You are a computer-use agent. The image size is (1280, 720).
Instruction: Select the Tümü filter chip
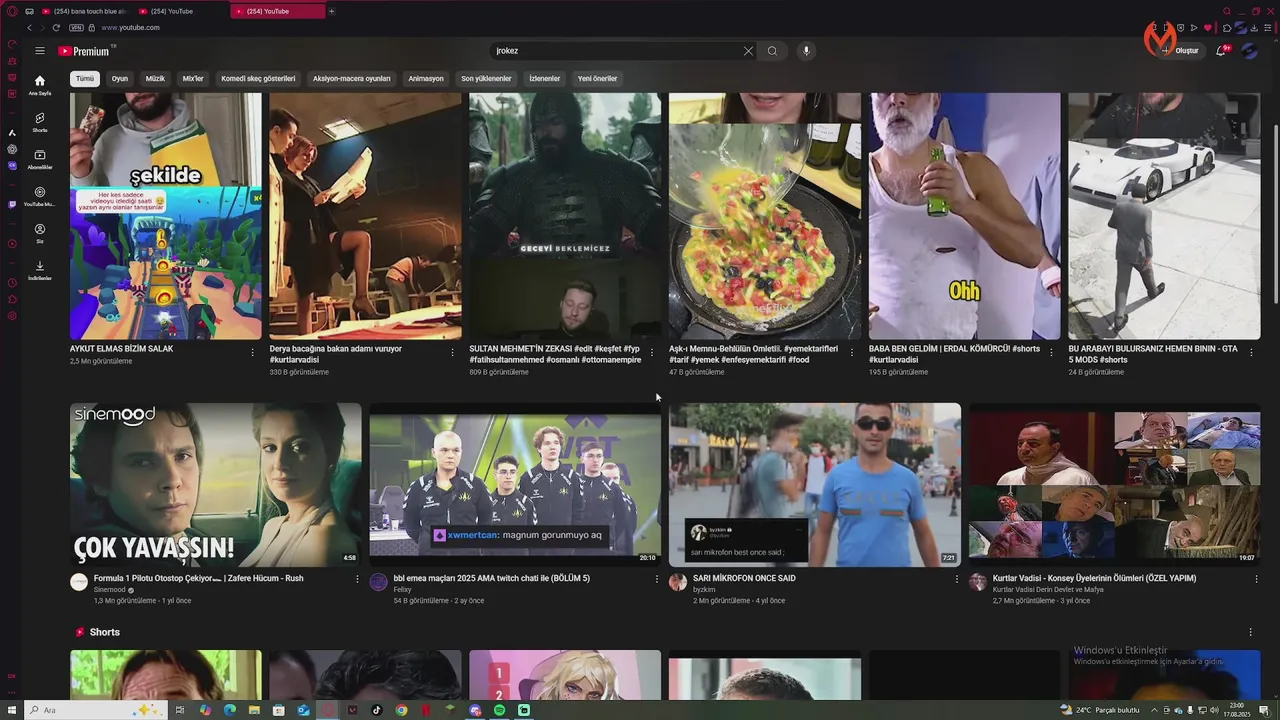[x=85, y=78]
